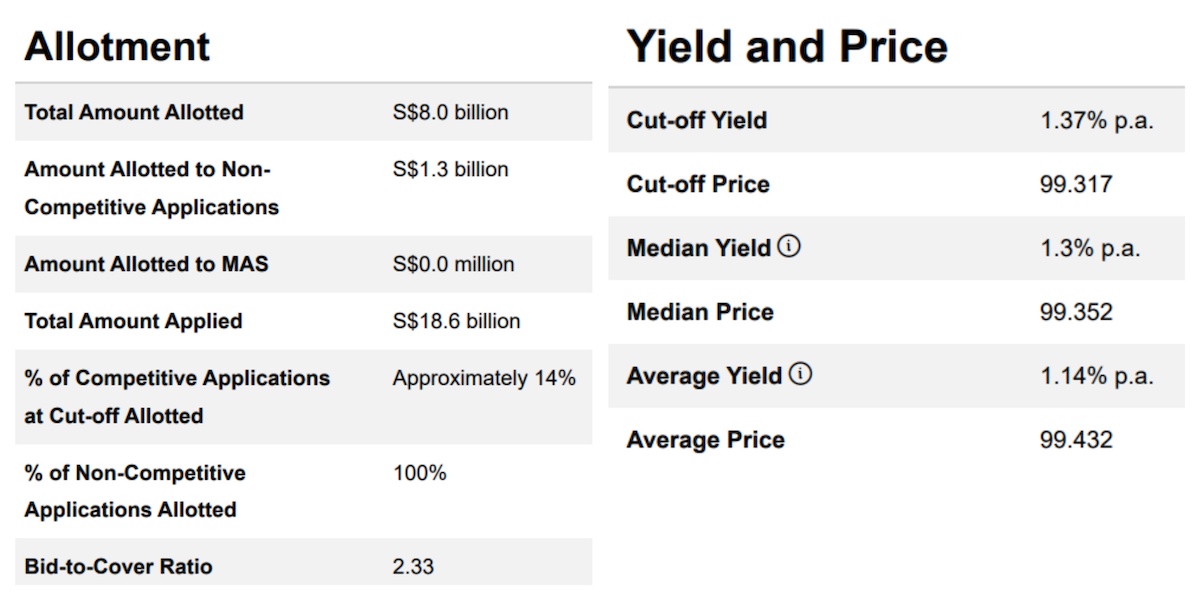
Task: Click the info icon beside Average Yield
Action: (x=800, y=374)
